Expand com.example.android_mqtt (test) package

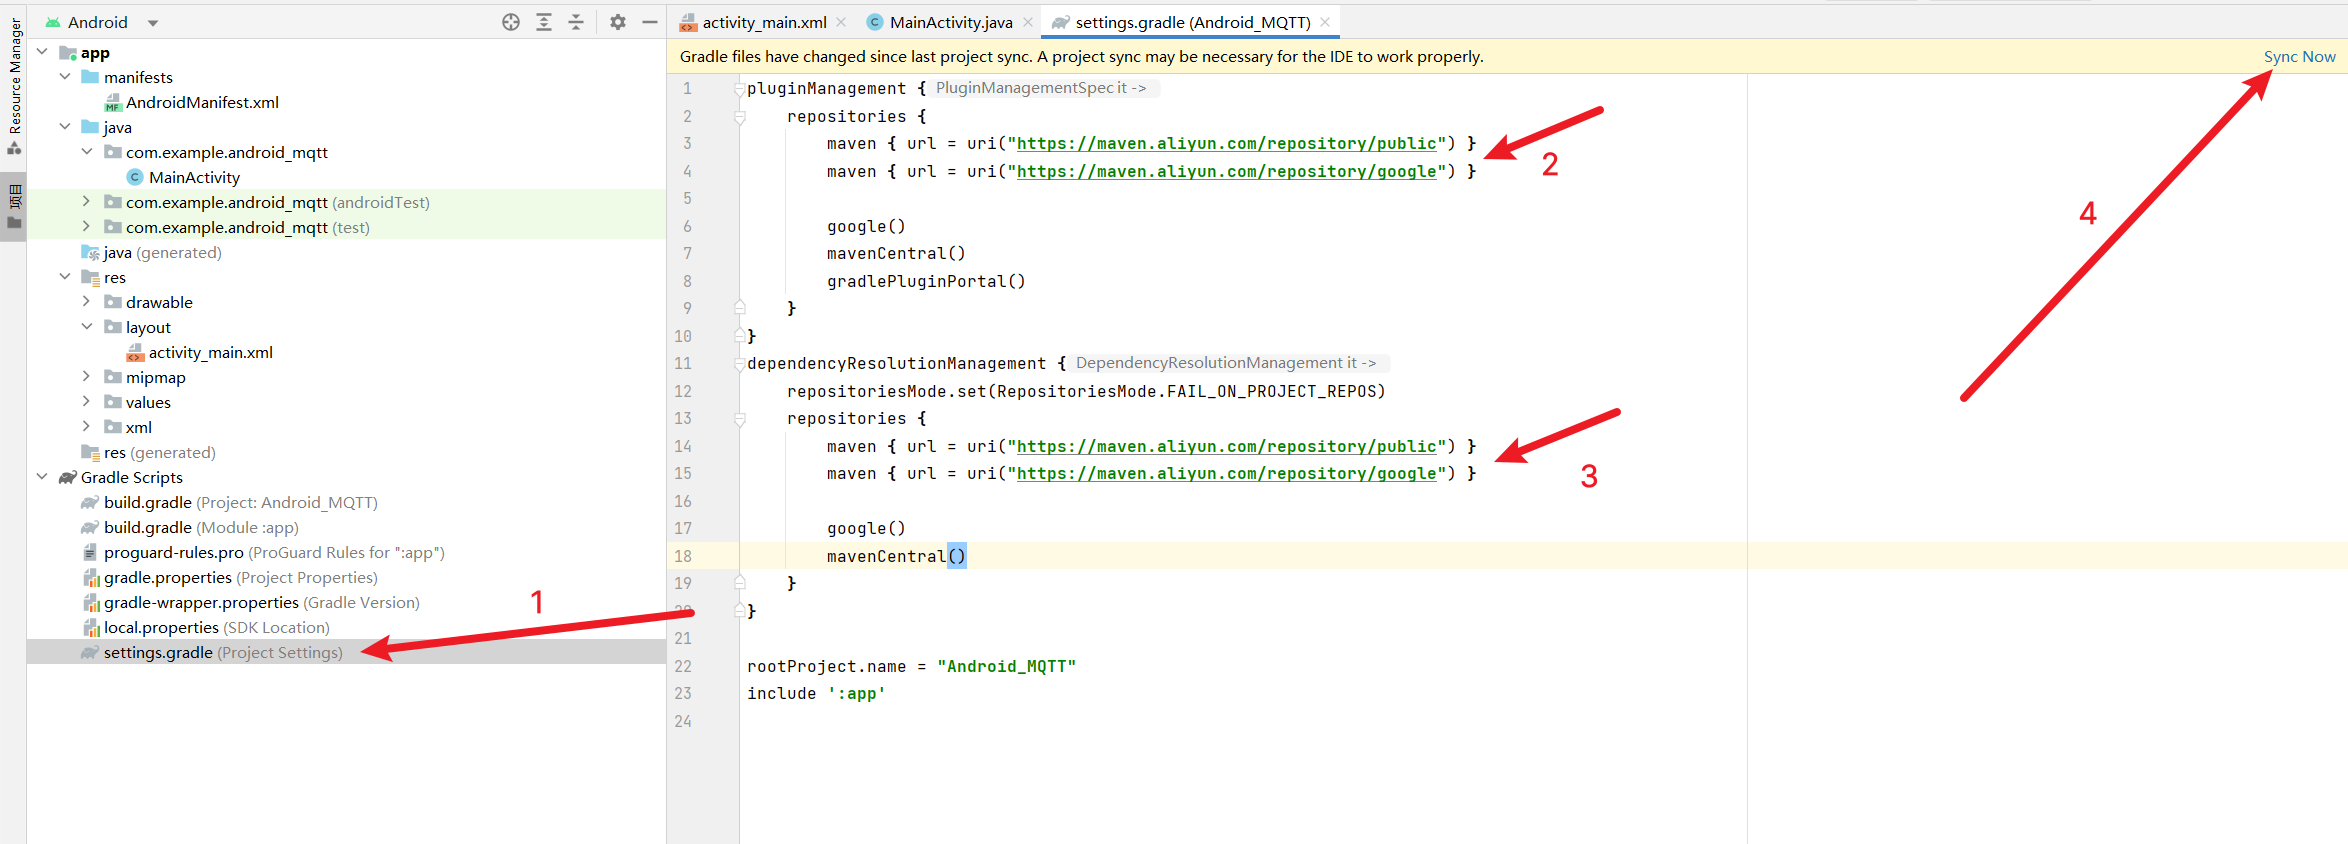pyautogui.click(x=87, y=226)
